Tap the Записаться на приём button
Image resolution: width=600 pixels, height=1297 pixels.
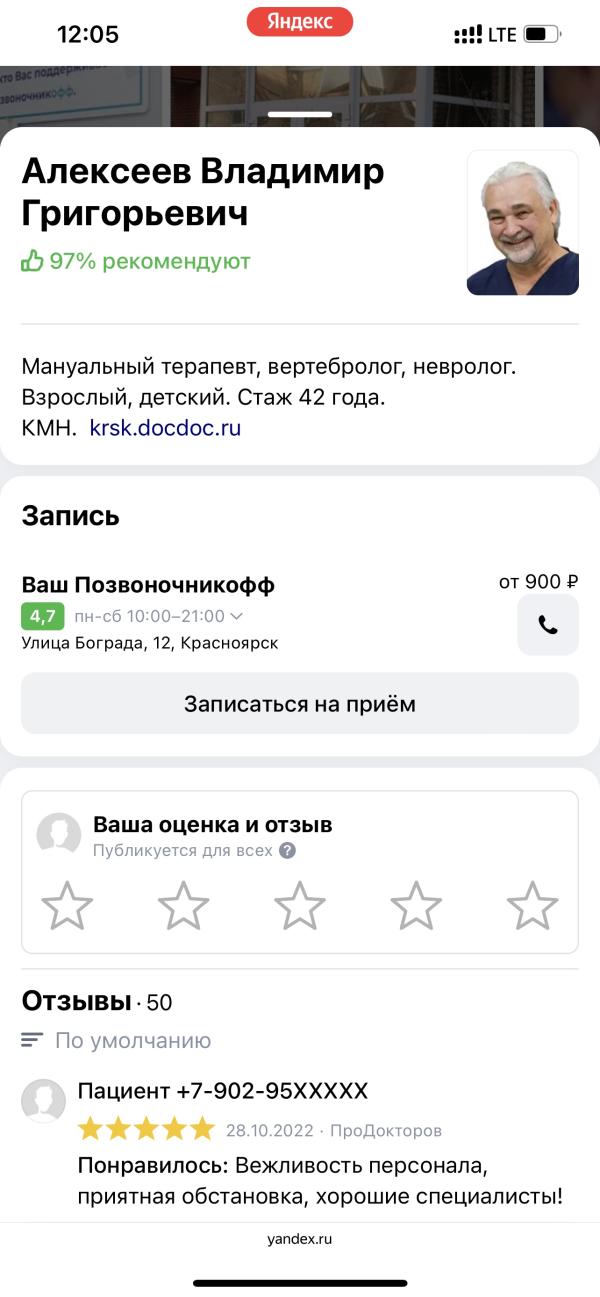(300, 703)
